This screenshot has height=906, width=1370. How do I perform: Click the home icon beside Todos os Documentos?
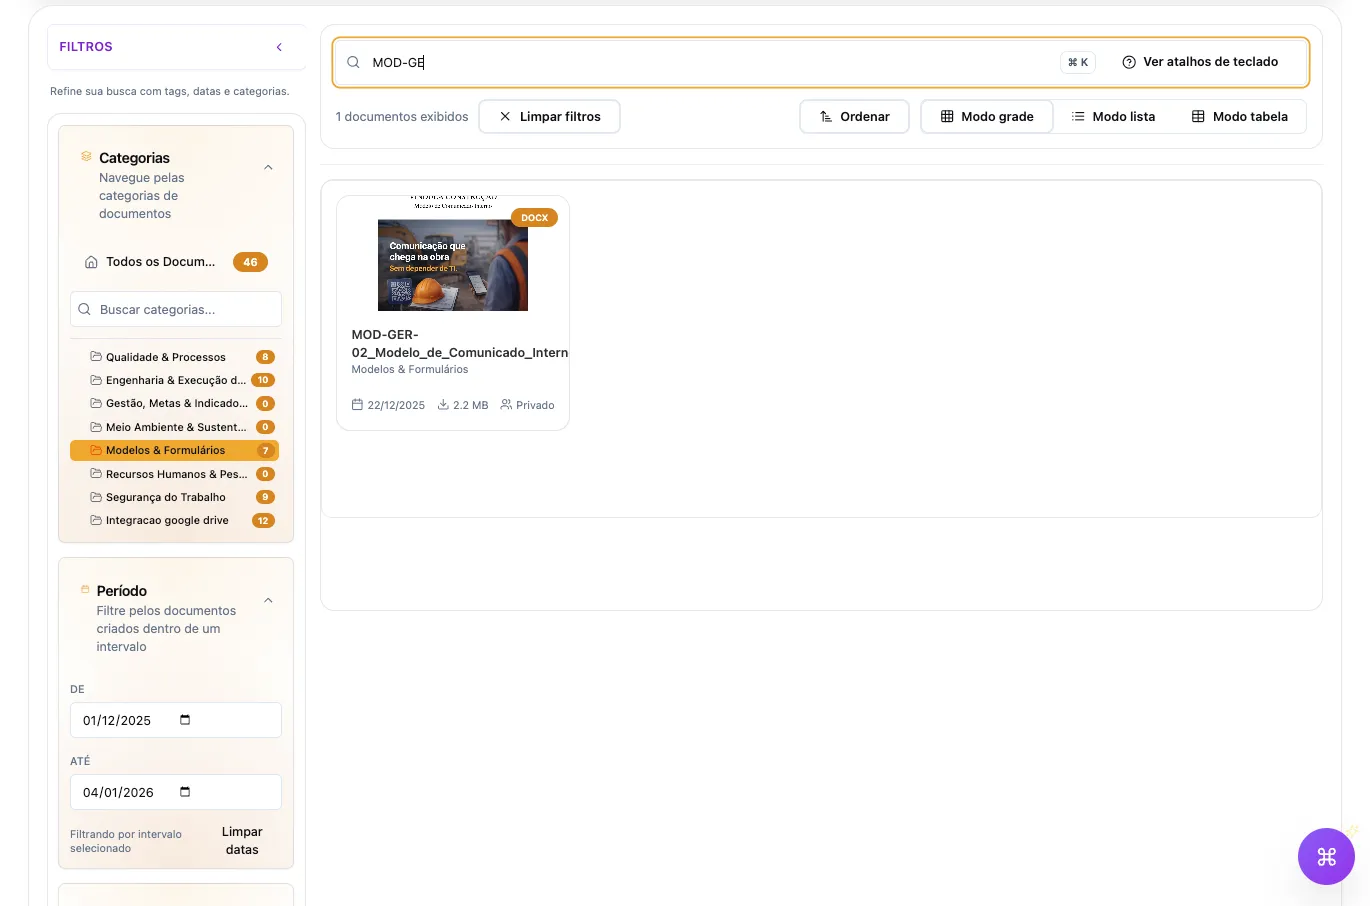[x=91, y=261]
